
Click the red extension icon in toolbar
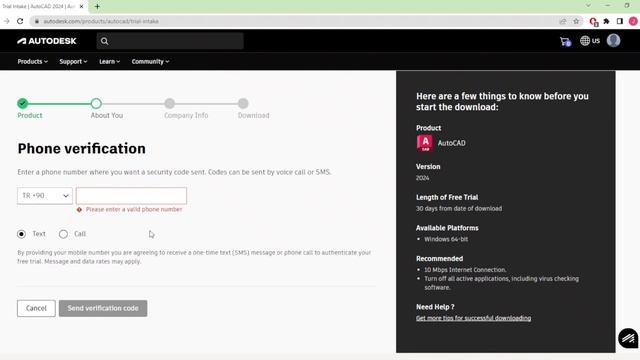pos(593,22)
